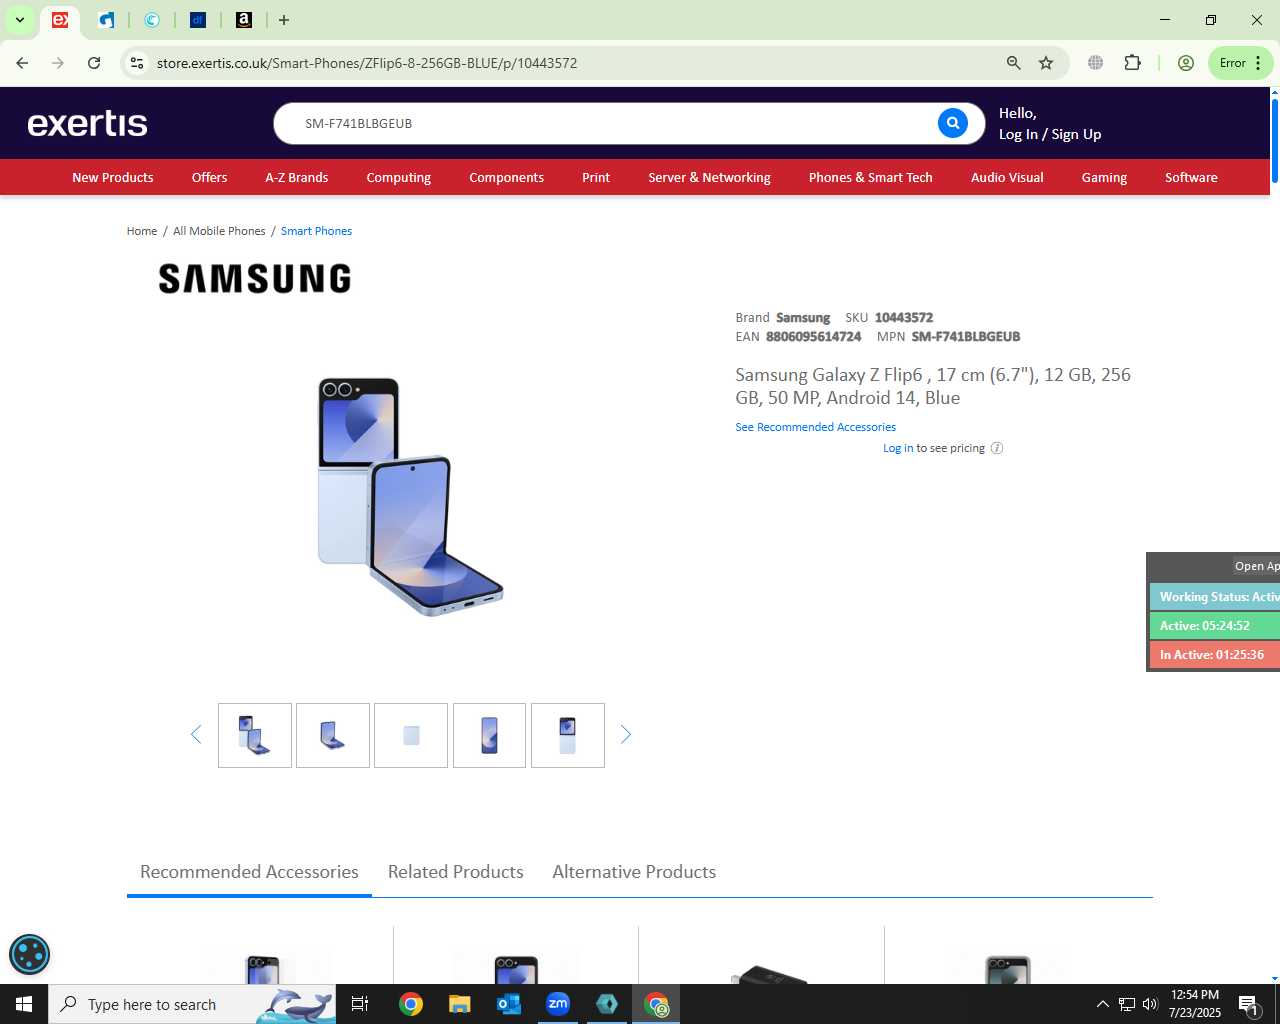This screenshot has height=1024, width=1280.
Task: Click the Windows taskbar search box
Action: pos(192,1004)
